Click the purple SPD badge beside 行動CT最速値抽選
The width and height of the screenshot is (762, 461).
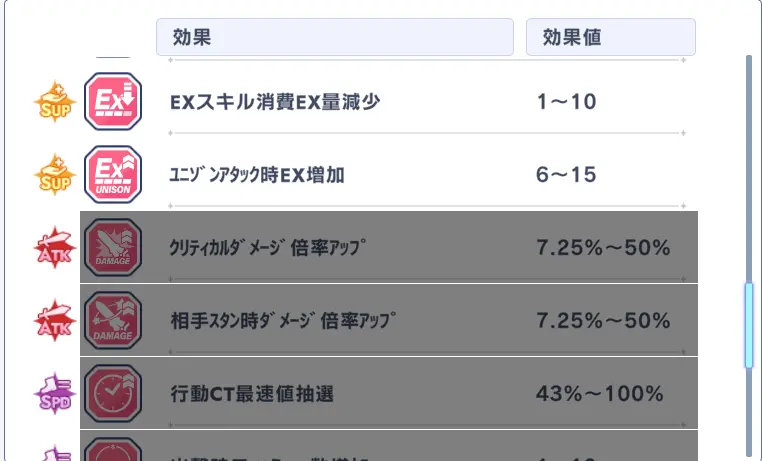(x=55, y=393)
